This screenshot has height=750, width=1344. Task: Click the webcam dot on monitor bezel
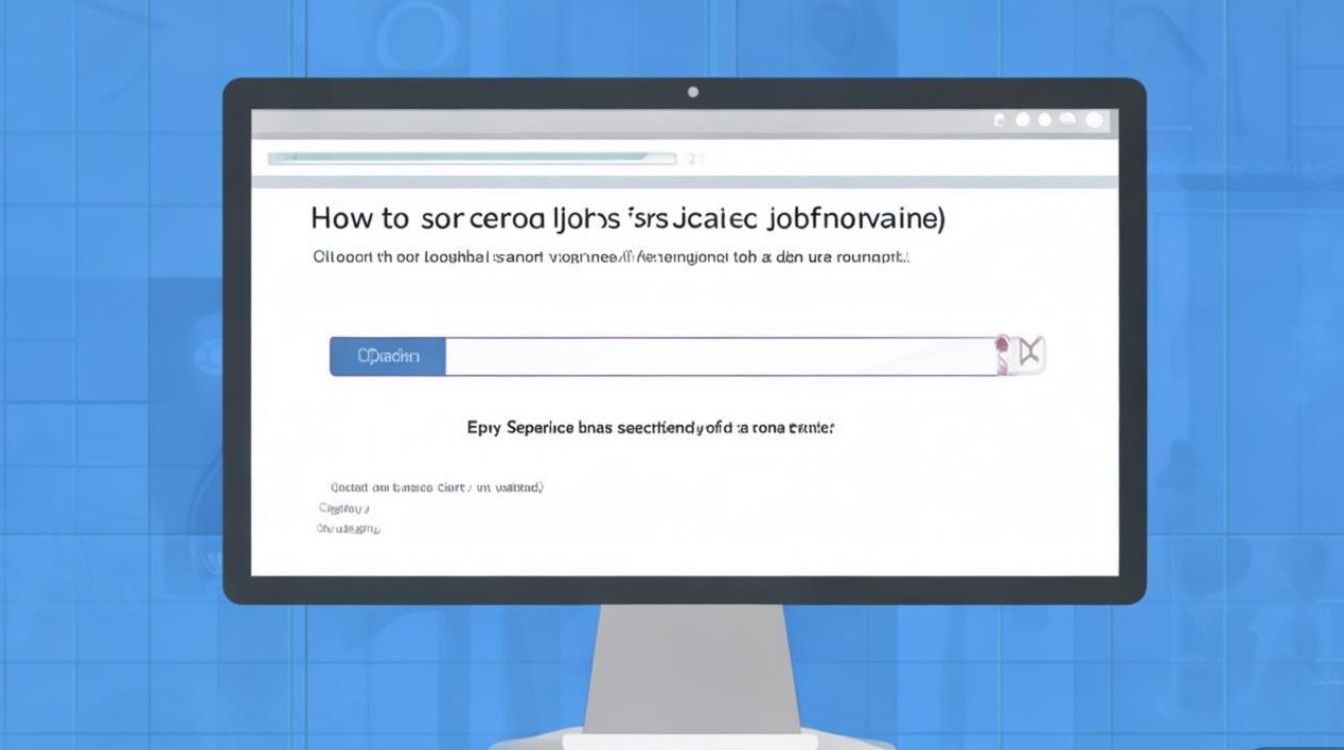692,92
